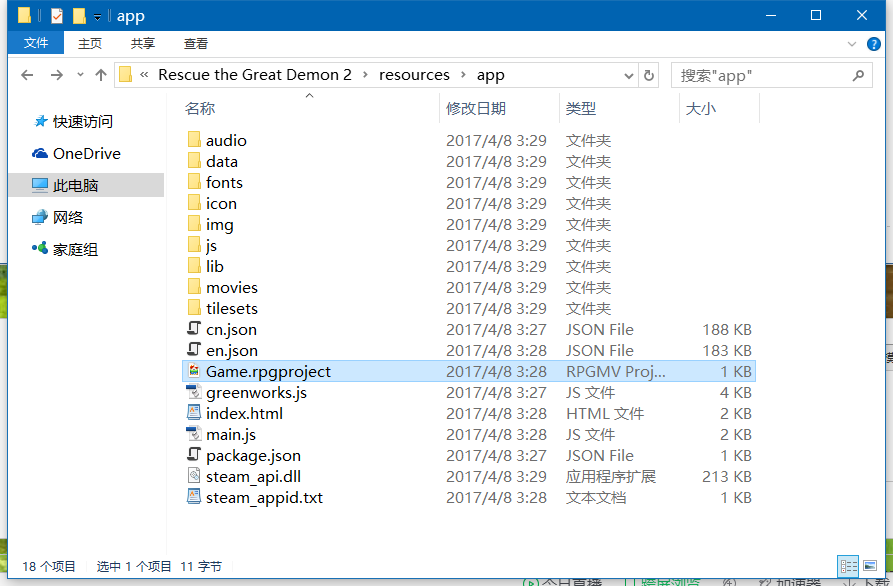Go to Rescue the Great Demon 2 breadcrumb
893x586 pixels.
[x=255, y=75]
